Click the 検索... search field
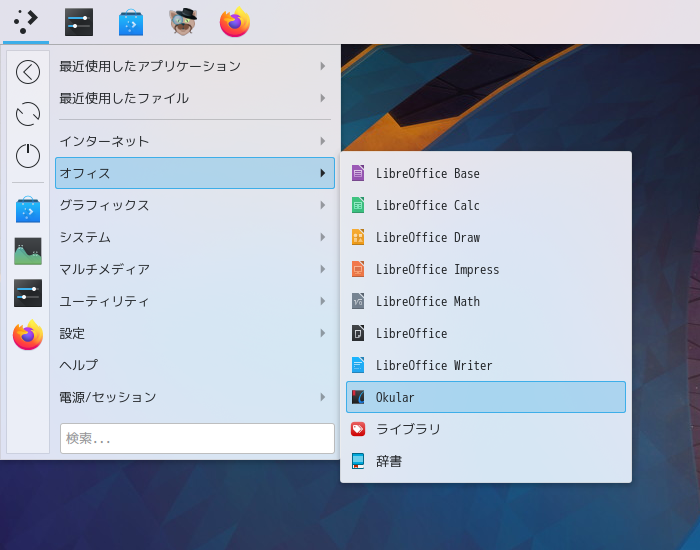This screenshot has height=550, width=700. [x=197, y=438]
